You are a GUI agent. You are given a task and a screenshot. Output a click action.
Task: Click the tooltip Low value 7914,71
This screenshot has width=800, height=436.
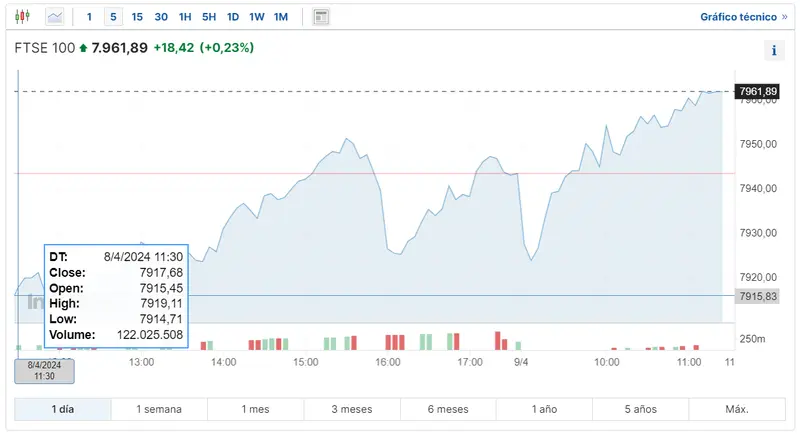[x=161, y=319]
